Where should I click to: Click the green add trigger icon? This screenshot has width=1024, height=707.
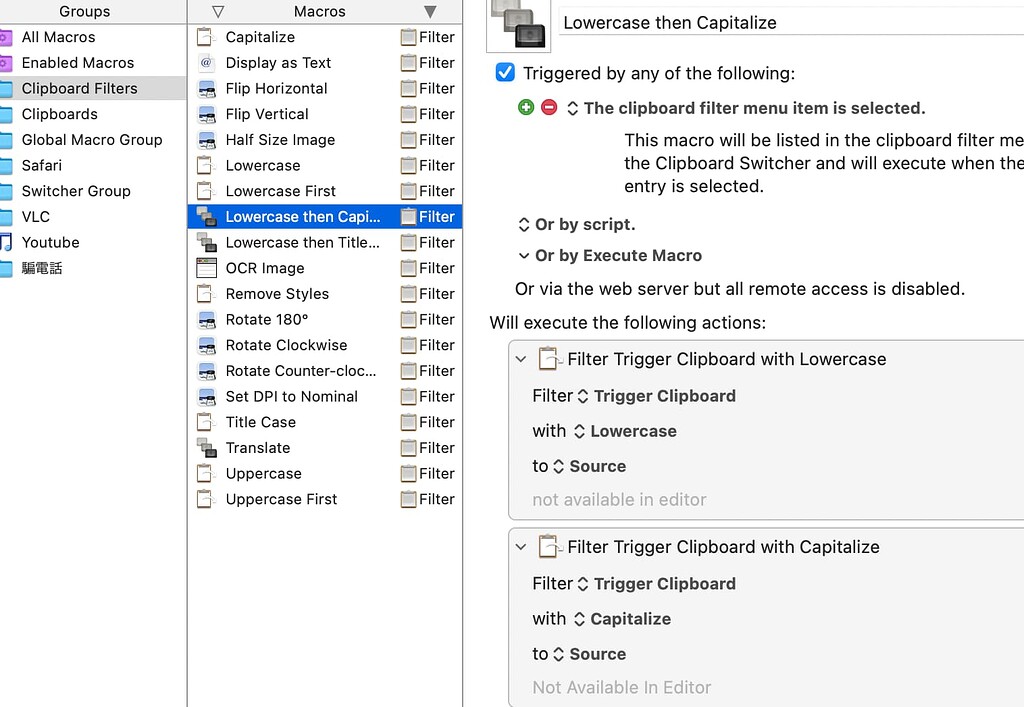(x=525, y=106)
